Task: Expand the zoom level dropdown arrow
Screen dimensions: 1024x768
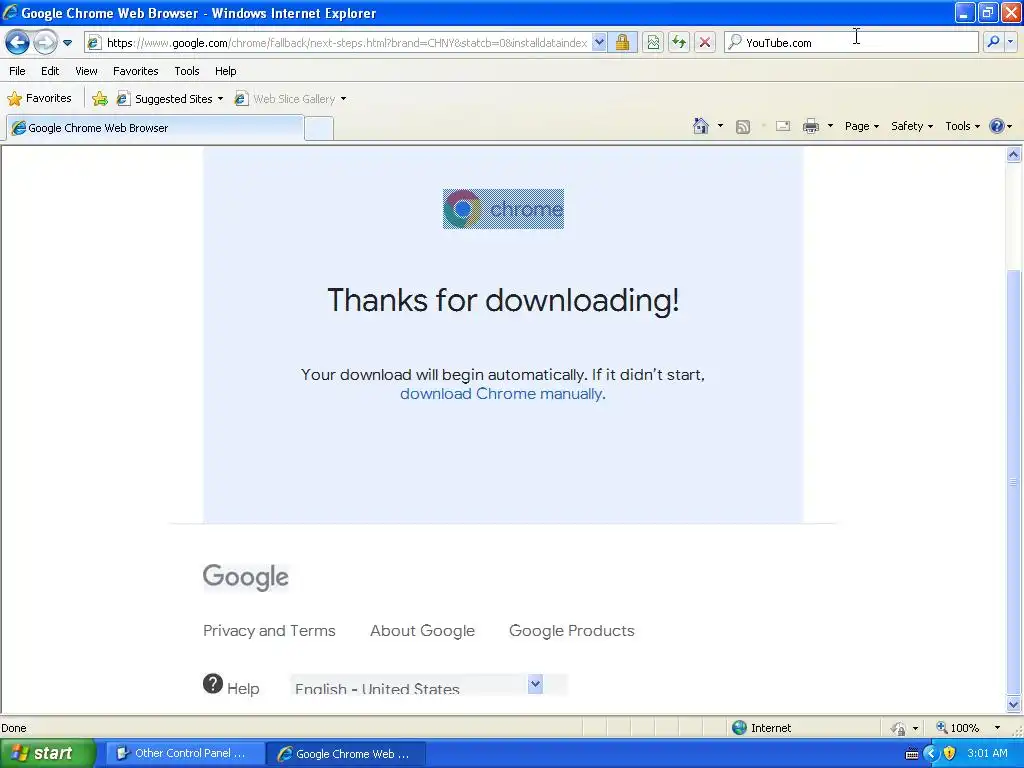Action: pyautogui.click(x=997, y=728)
